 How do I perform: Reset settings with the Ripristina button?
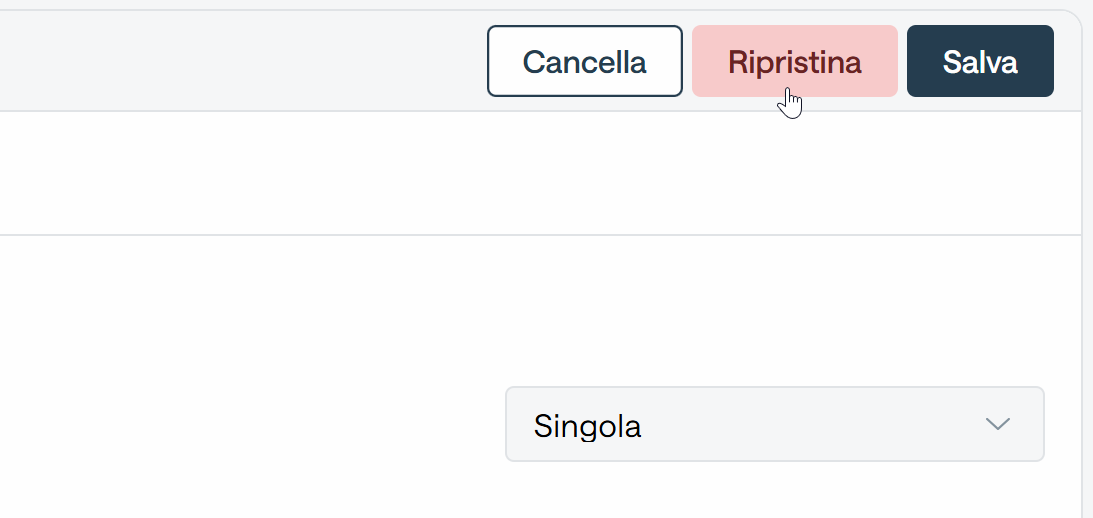[795, 61]
